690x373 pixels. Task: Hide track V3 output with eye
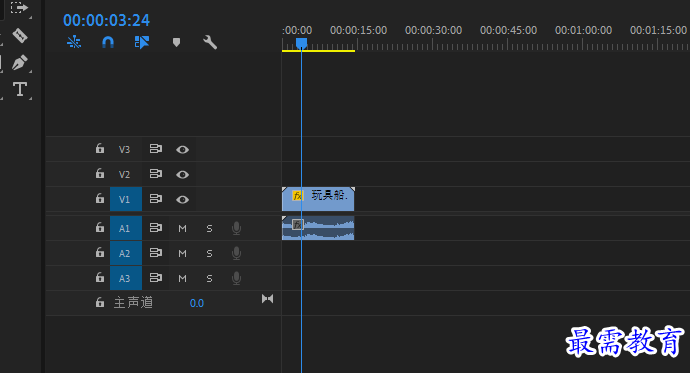183,150
